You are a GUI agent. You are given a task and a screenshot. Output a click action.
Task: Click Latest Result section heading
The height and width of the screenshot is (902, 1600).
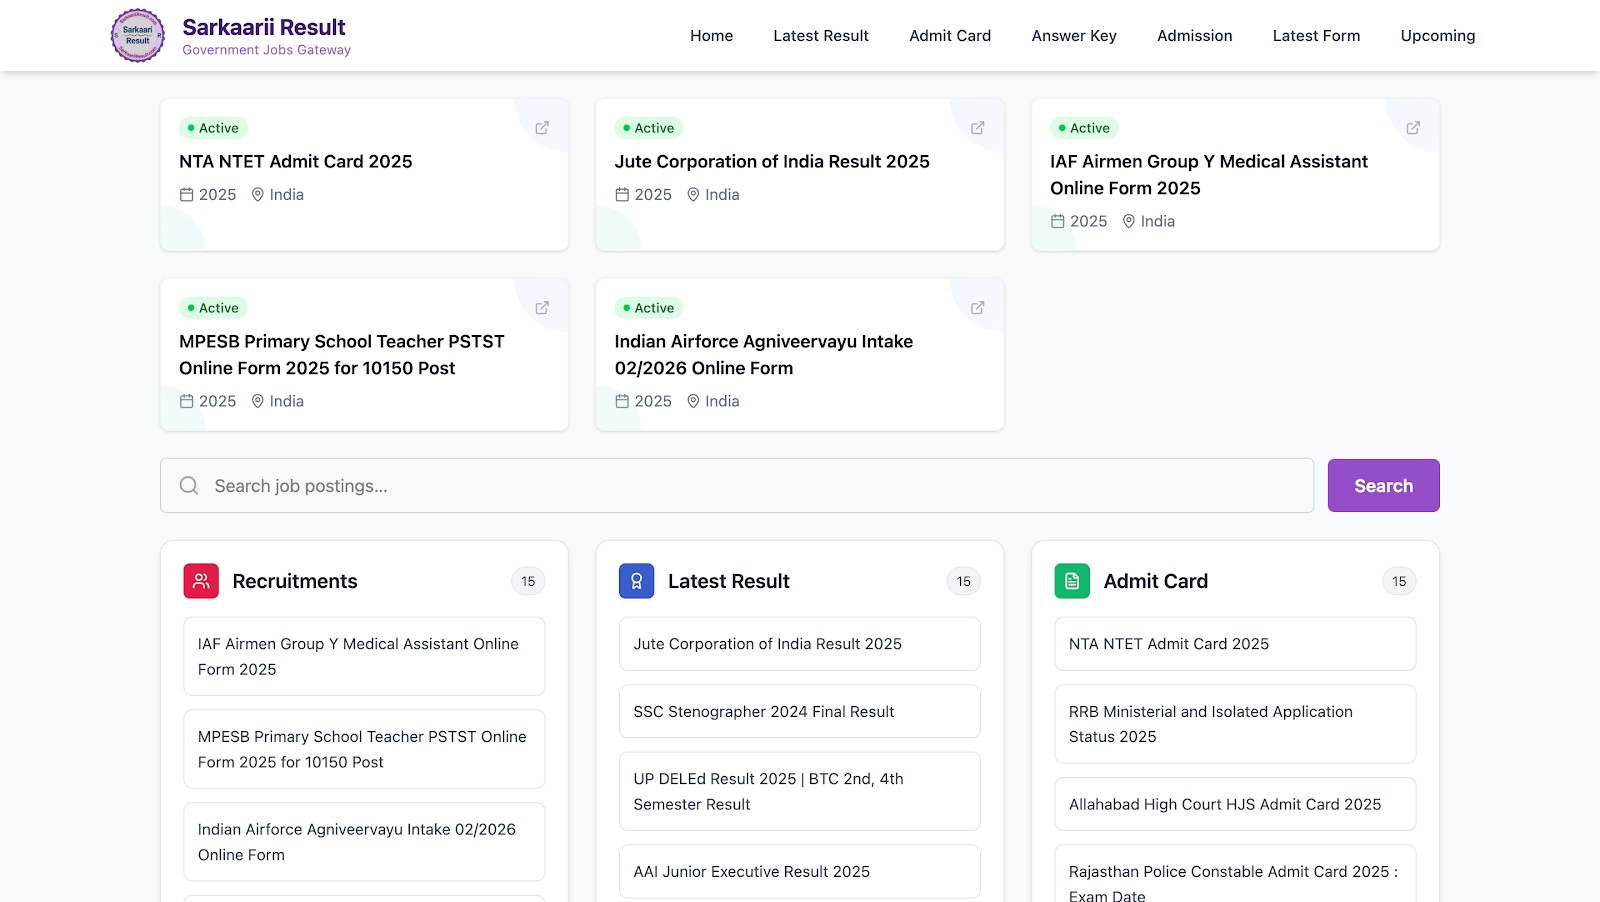[x=729, y=581]
